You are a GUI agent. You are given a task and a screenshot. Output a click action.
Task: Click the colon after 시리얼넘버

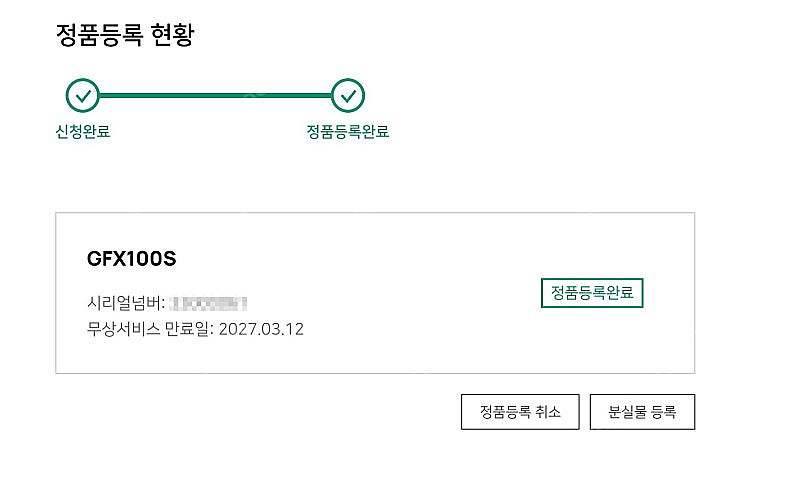point(163,305)
